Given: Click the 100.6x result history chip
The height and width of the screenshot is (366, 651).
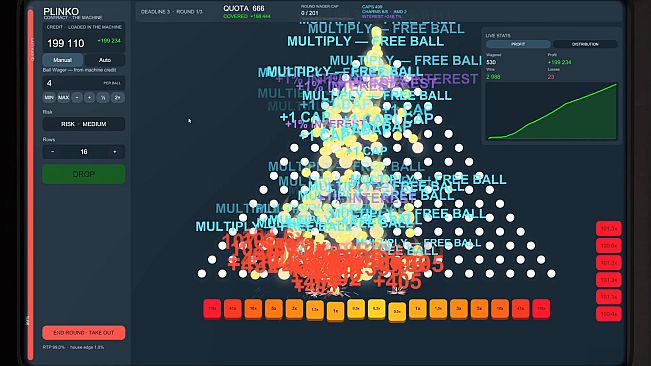Looking at the screenshot, I should click(x=609, y=246).
